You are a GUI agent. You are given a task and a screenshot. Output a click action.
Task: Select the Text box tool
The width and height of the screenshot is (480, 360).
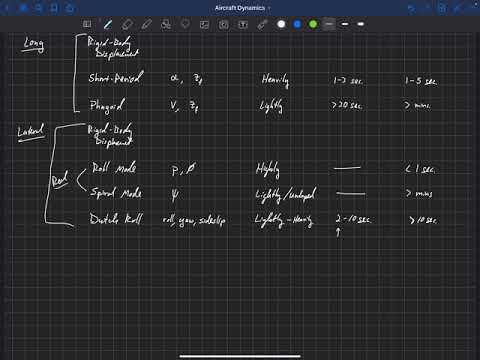pyautogui.click(x=243, y=24)
